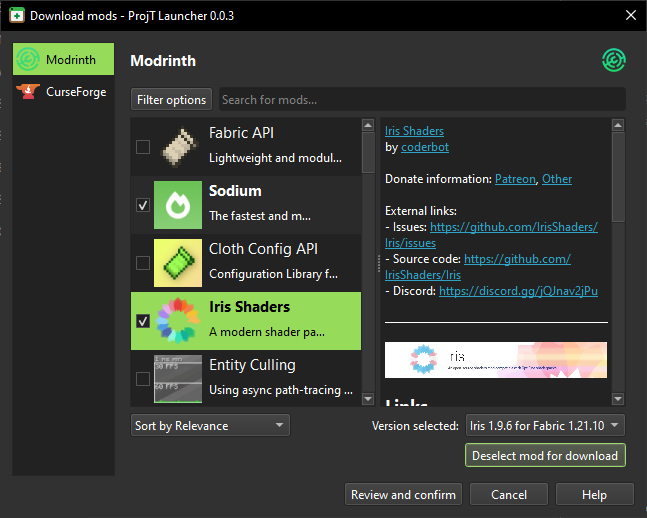Close the Download mods dialog

[x=630, y=15]
